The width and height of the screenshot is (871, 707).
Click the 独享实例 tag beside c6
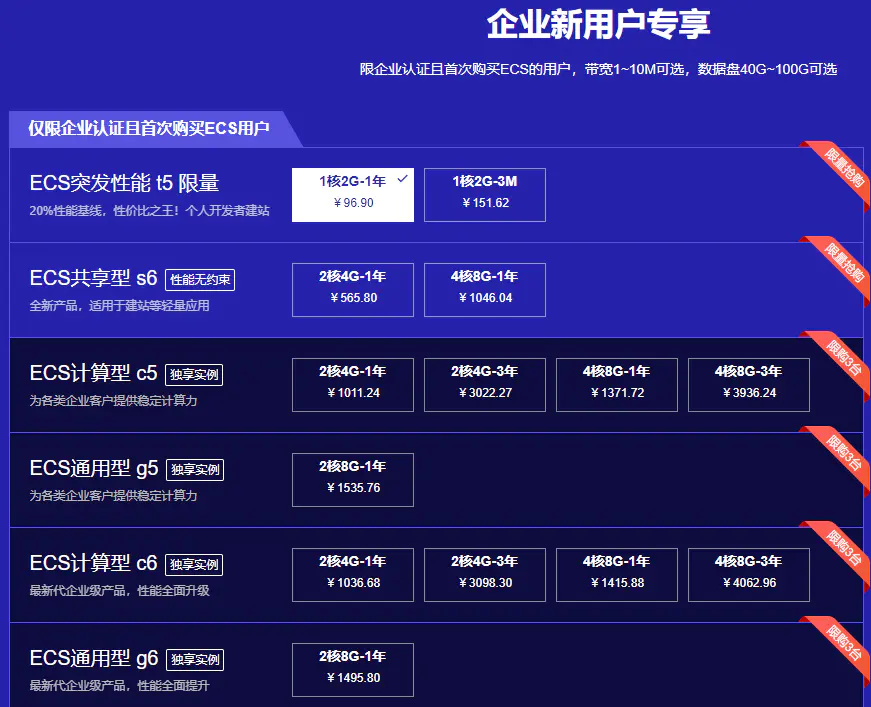click(x=194, y=565)
